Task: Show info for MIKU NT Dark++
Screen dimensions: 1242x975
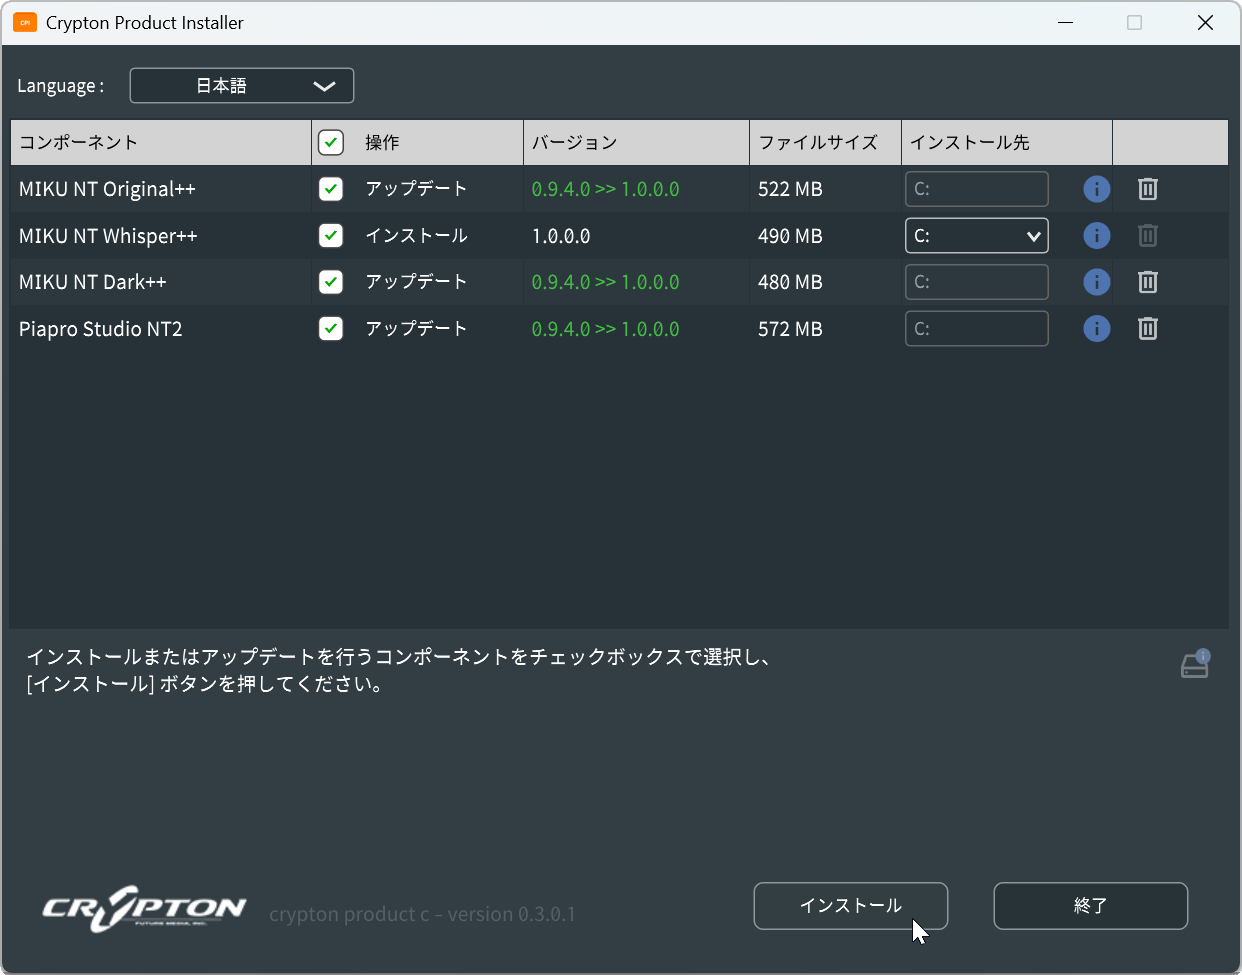Action: coord(1097,282)
